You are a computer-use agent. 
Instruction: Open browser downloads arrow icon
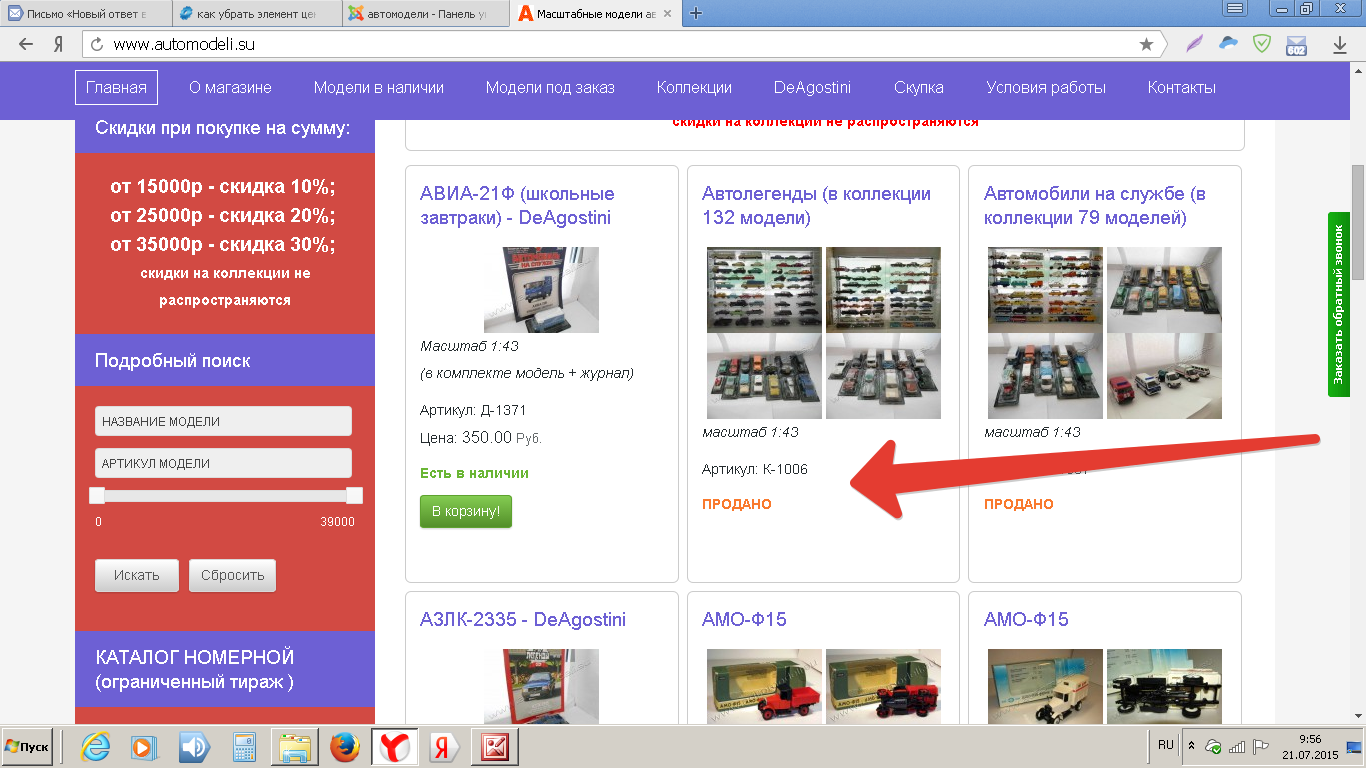1340,45
